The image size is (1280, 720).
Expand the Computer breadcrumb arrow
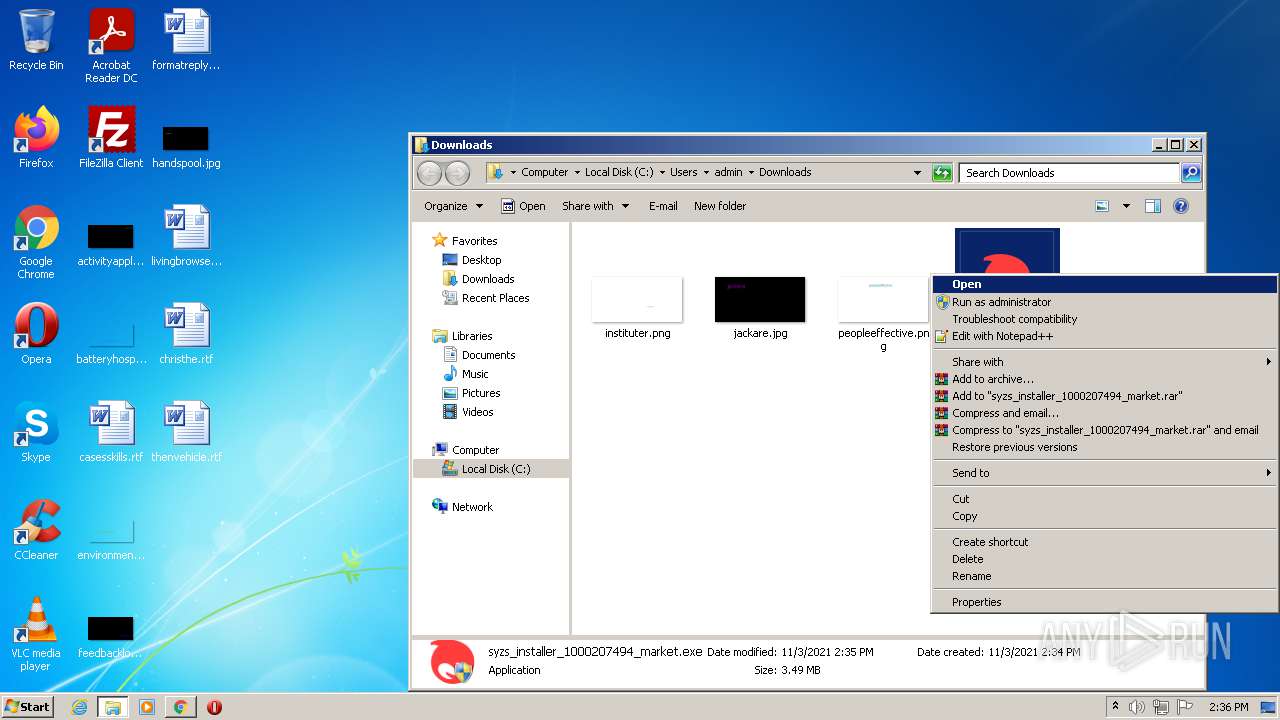577,173
